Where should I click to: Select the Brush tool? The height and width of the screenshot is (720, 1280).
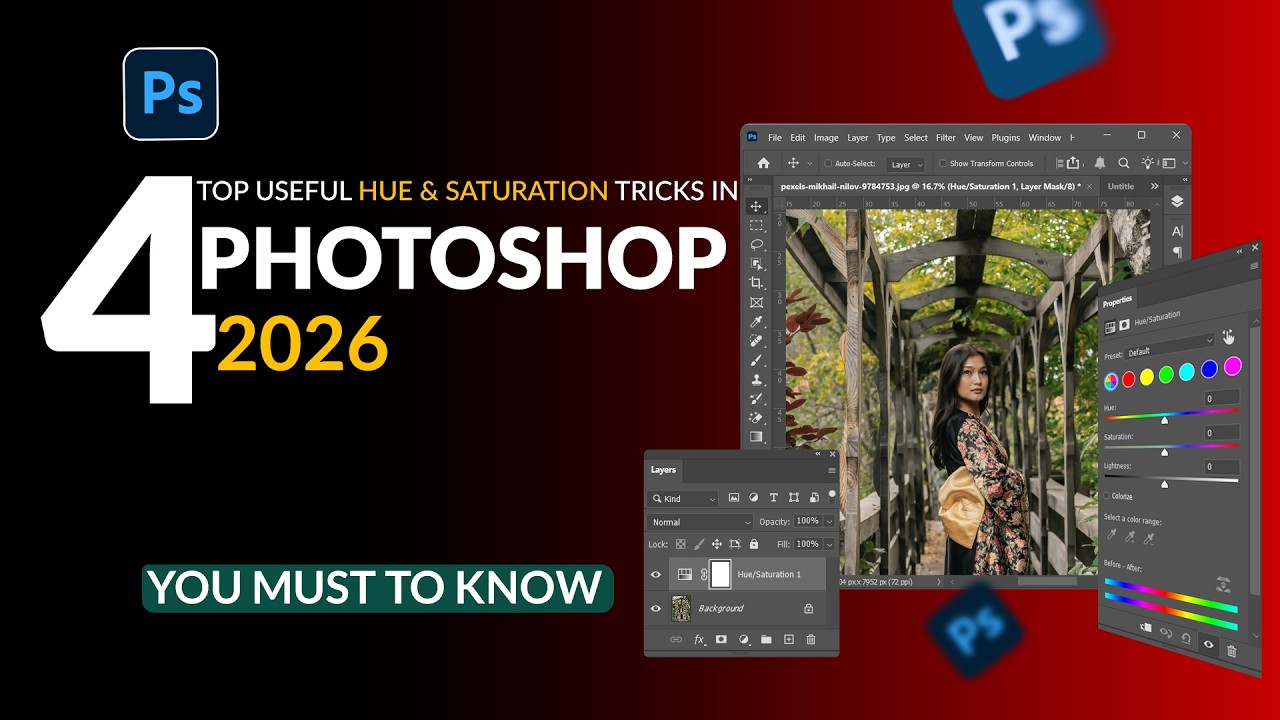[x=756, y=360]
